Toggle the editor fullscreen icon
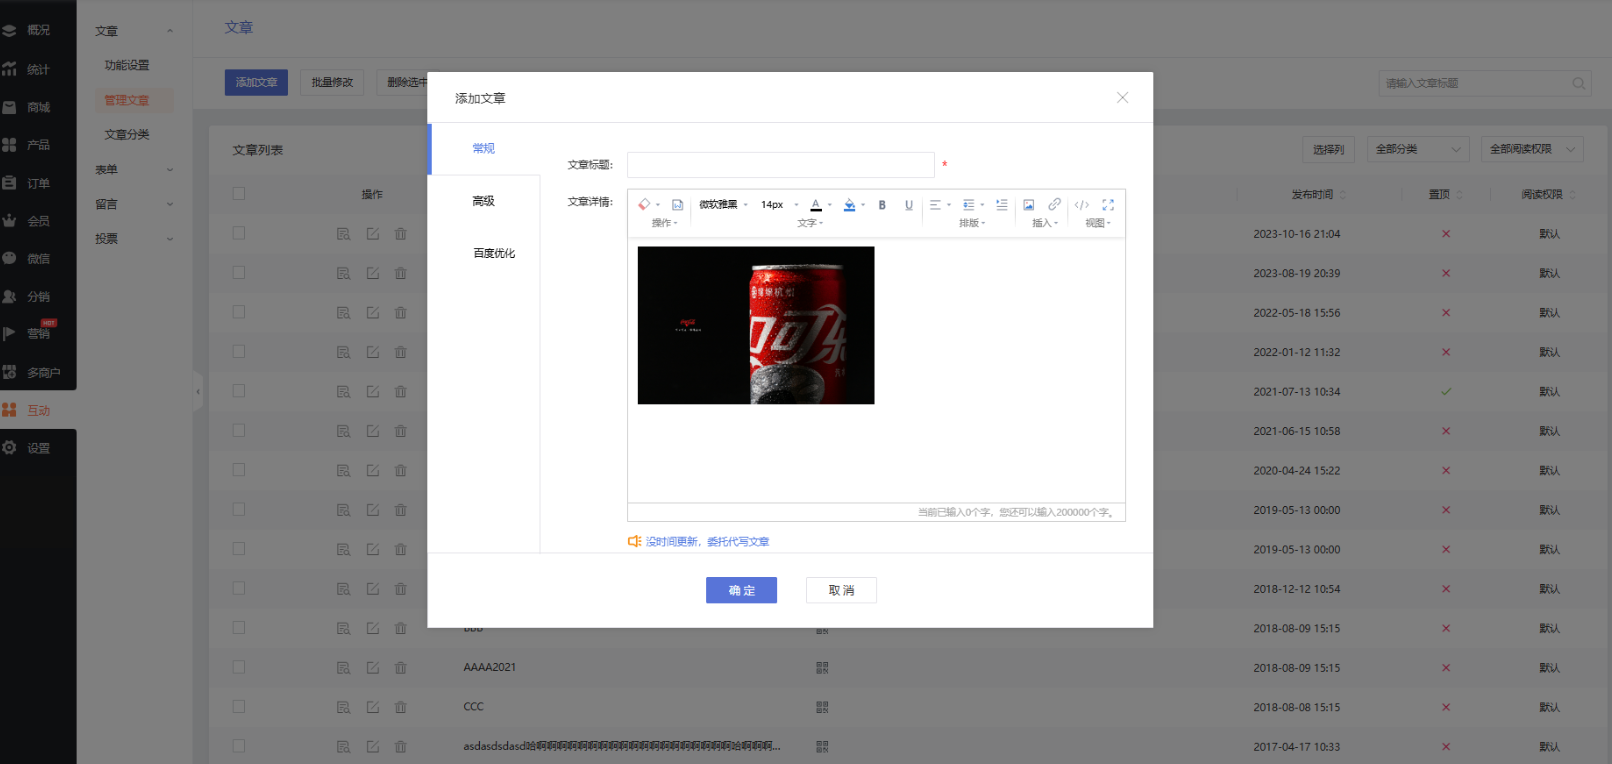1612x764 pixels. click(1108, 204)
